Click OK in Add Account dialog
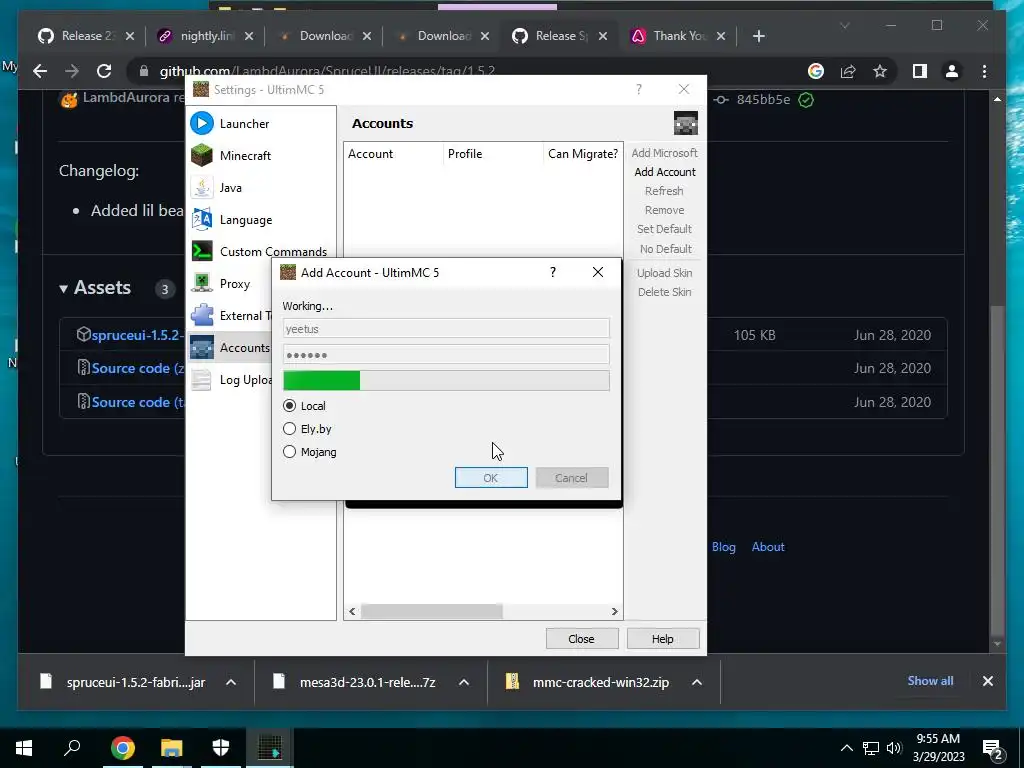This screenshot has width=1024, height=768. click(x=491, y=477)
